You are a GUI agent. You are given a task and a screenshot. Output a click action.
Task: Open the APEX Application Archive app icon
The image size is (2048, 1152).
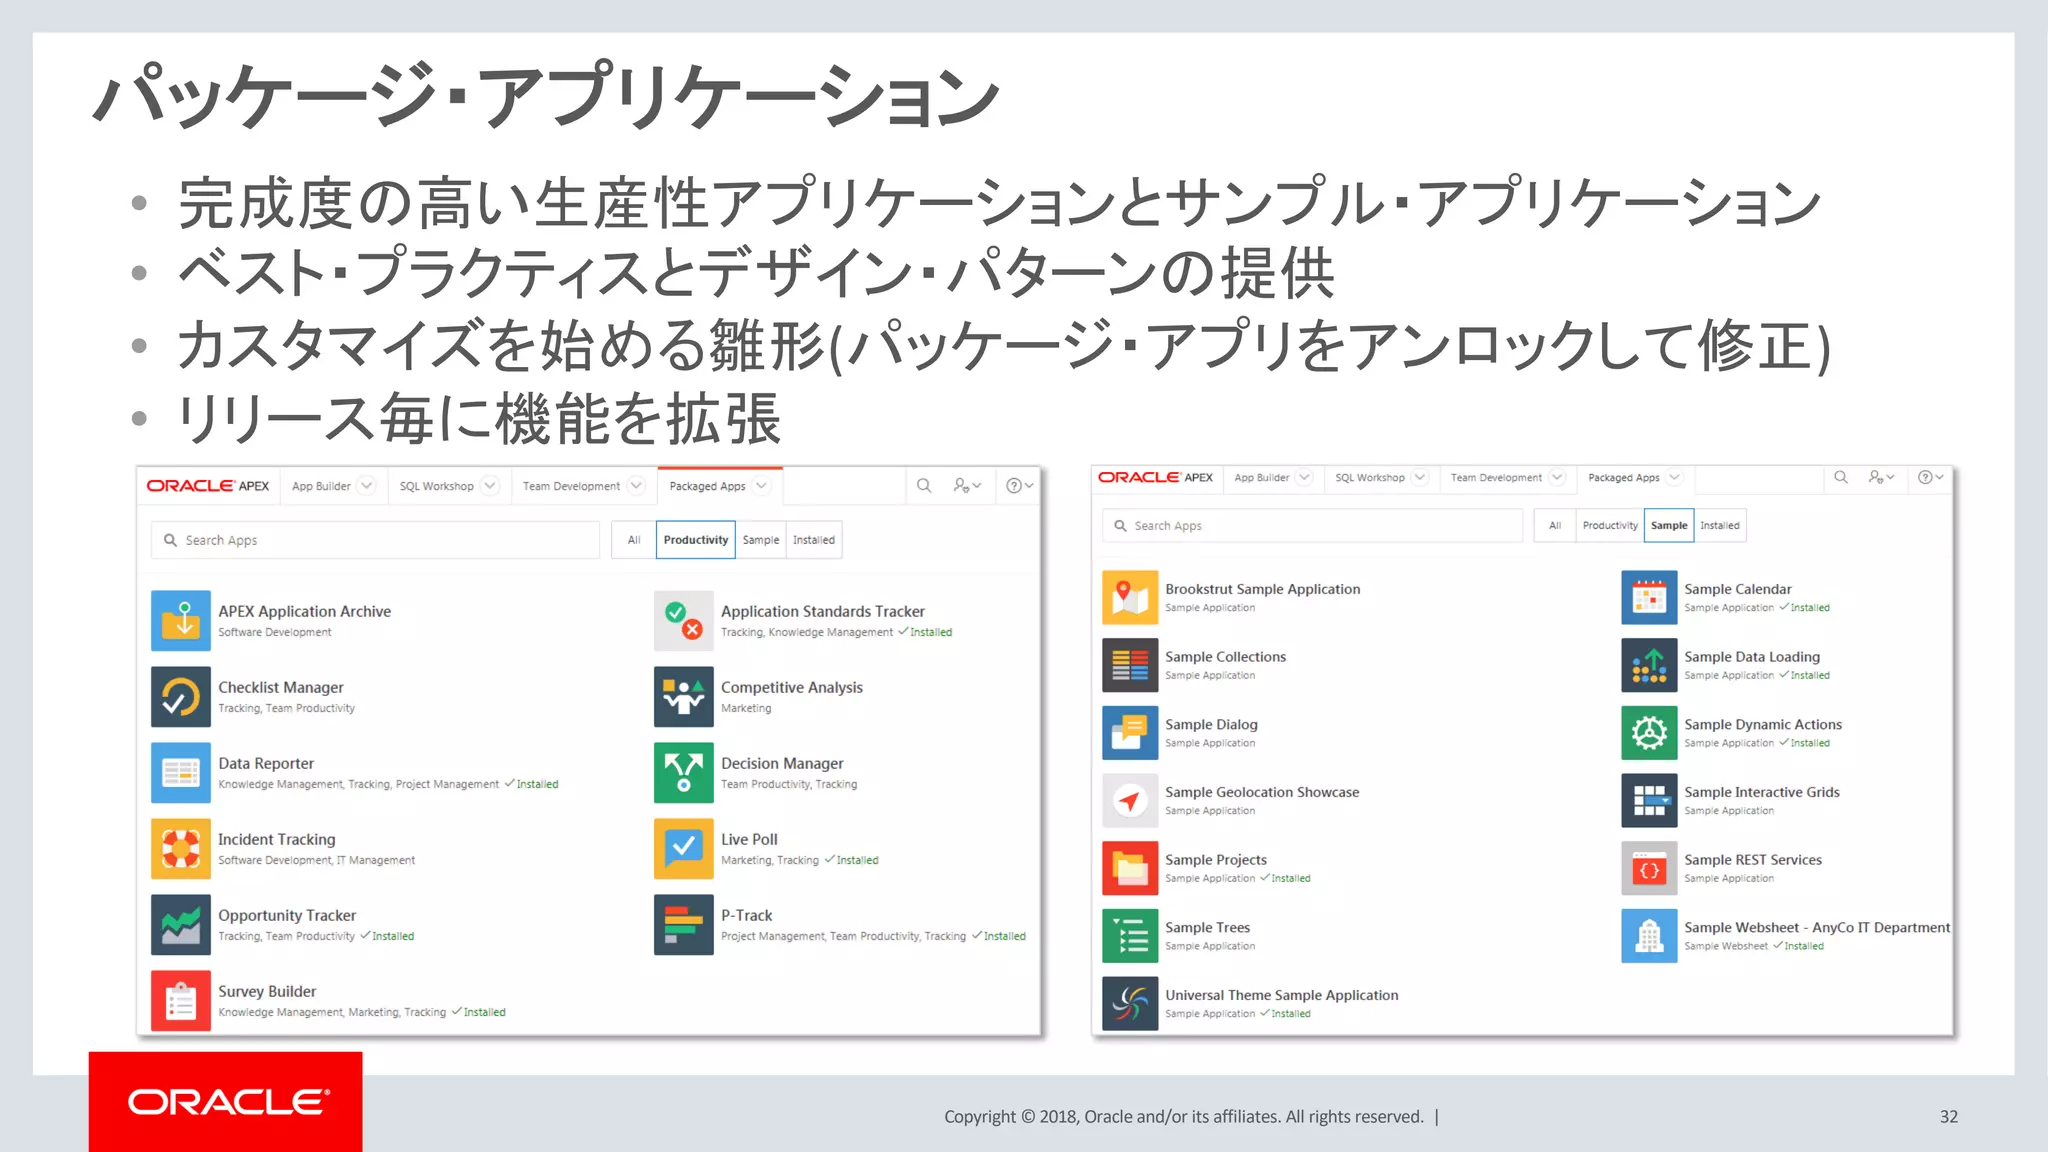[x=181, y=620]
